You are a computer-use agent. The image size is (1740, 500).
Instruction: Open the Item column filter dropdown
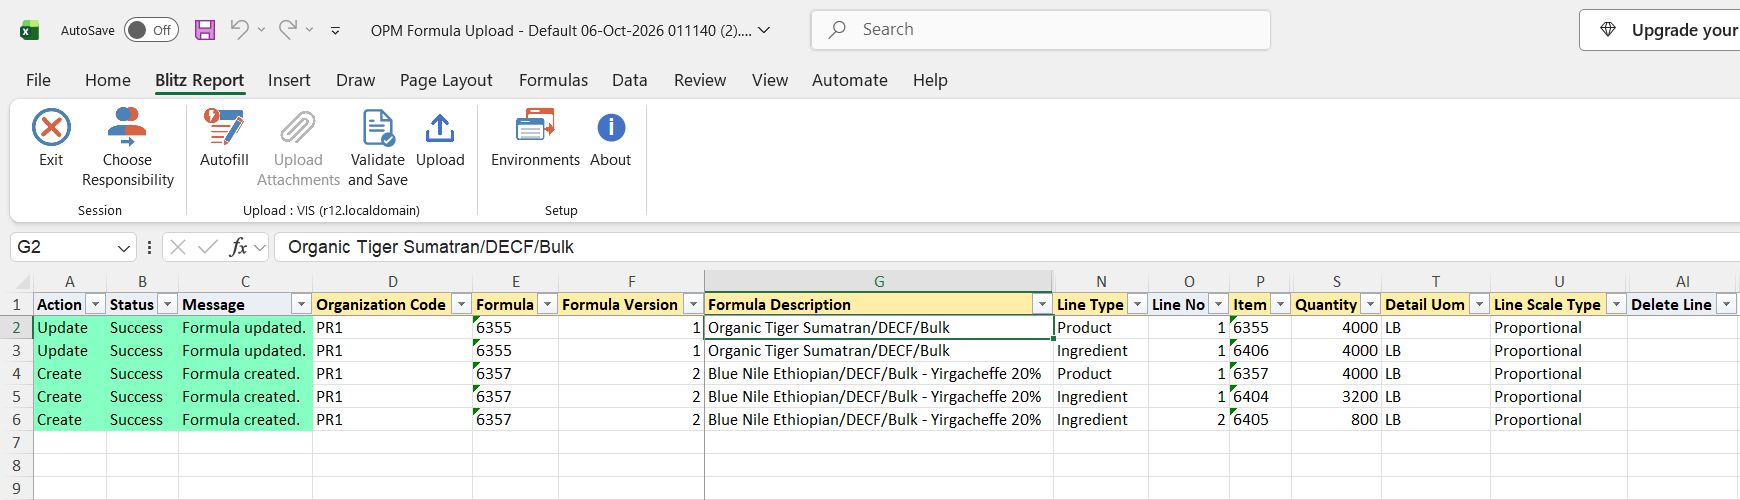click(x=1280, y=304)
